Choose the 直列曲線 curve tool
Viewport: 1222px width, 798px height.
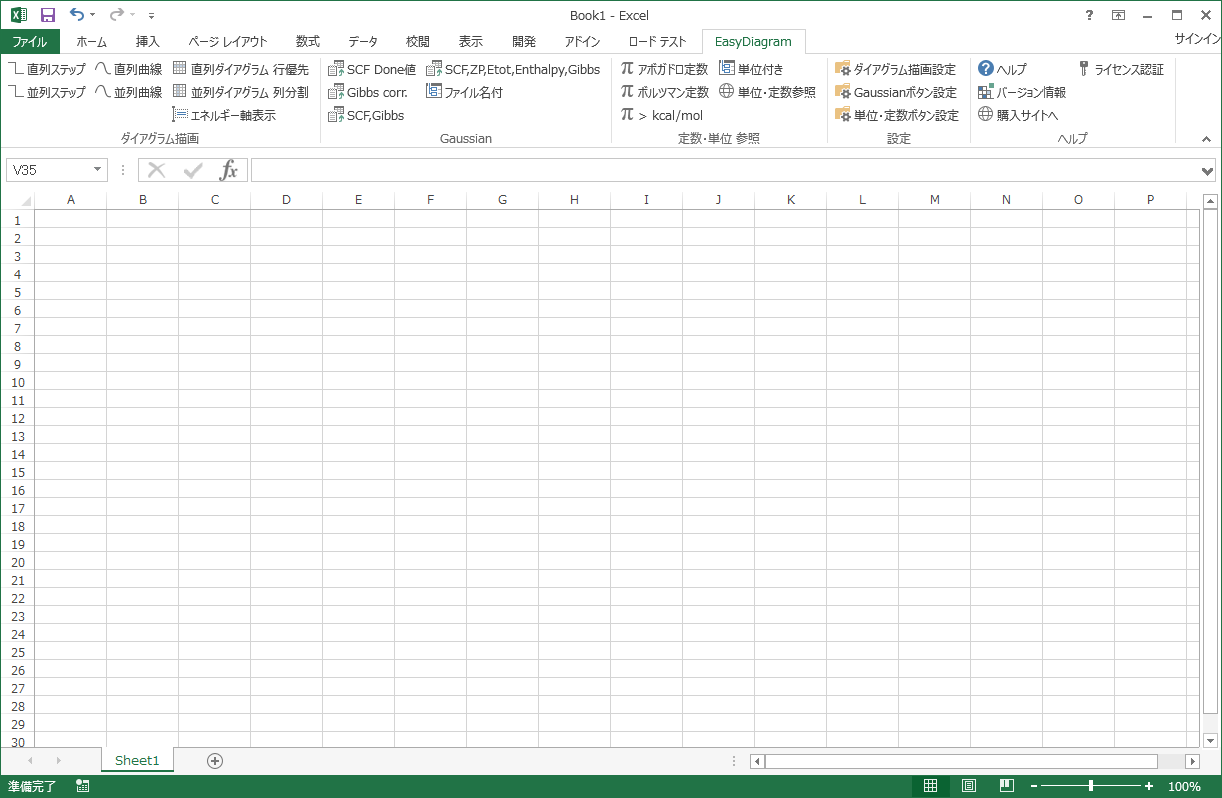pyautogui.click(x=129, y=69)
